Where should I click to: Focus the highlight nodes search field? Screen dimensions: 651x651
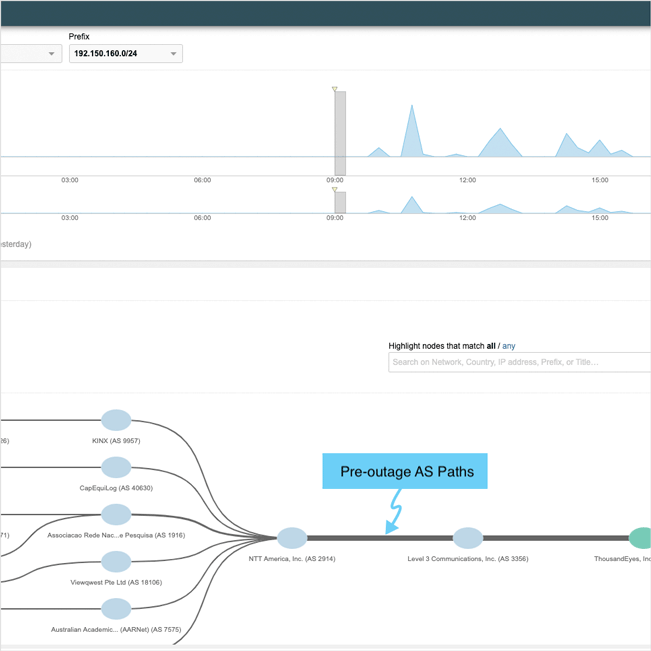(x=519, y=362)
